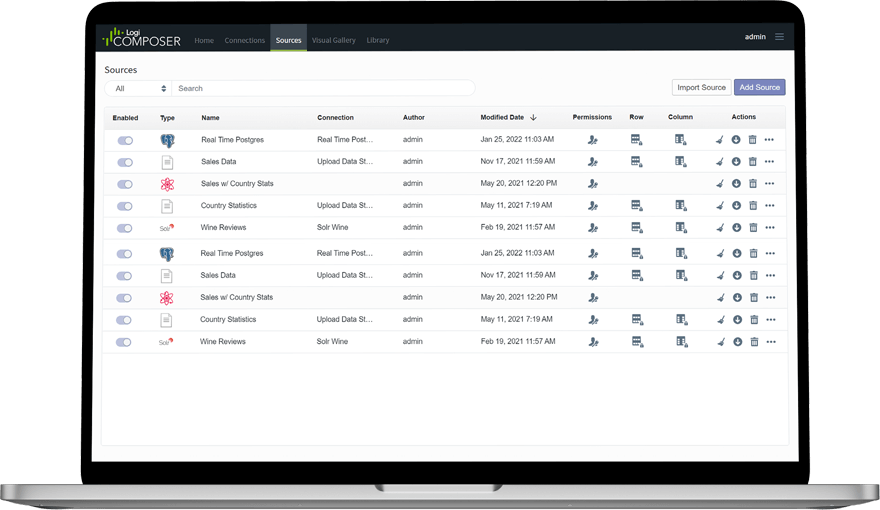Click the download icon in the first table row
Viewport: 880px width, 510px height.
click(736, 140)
